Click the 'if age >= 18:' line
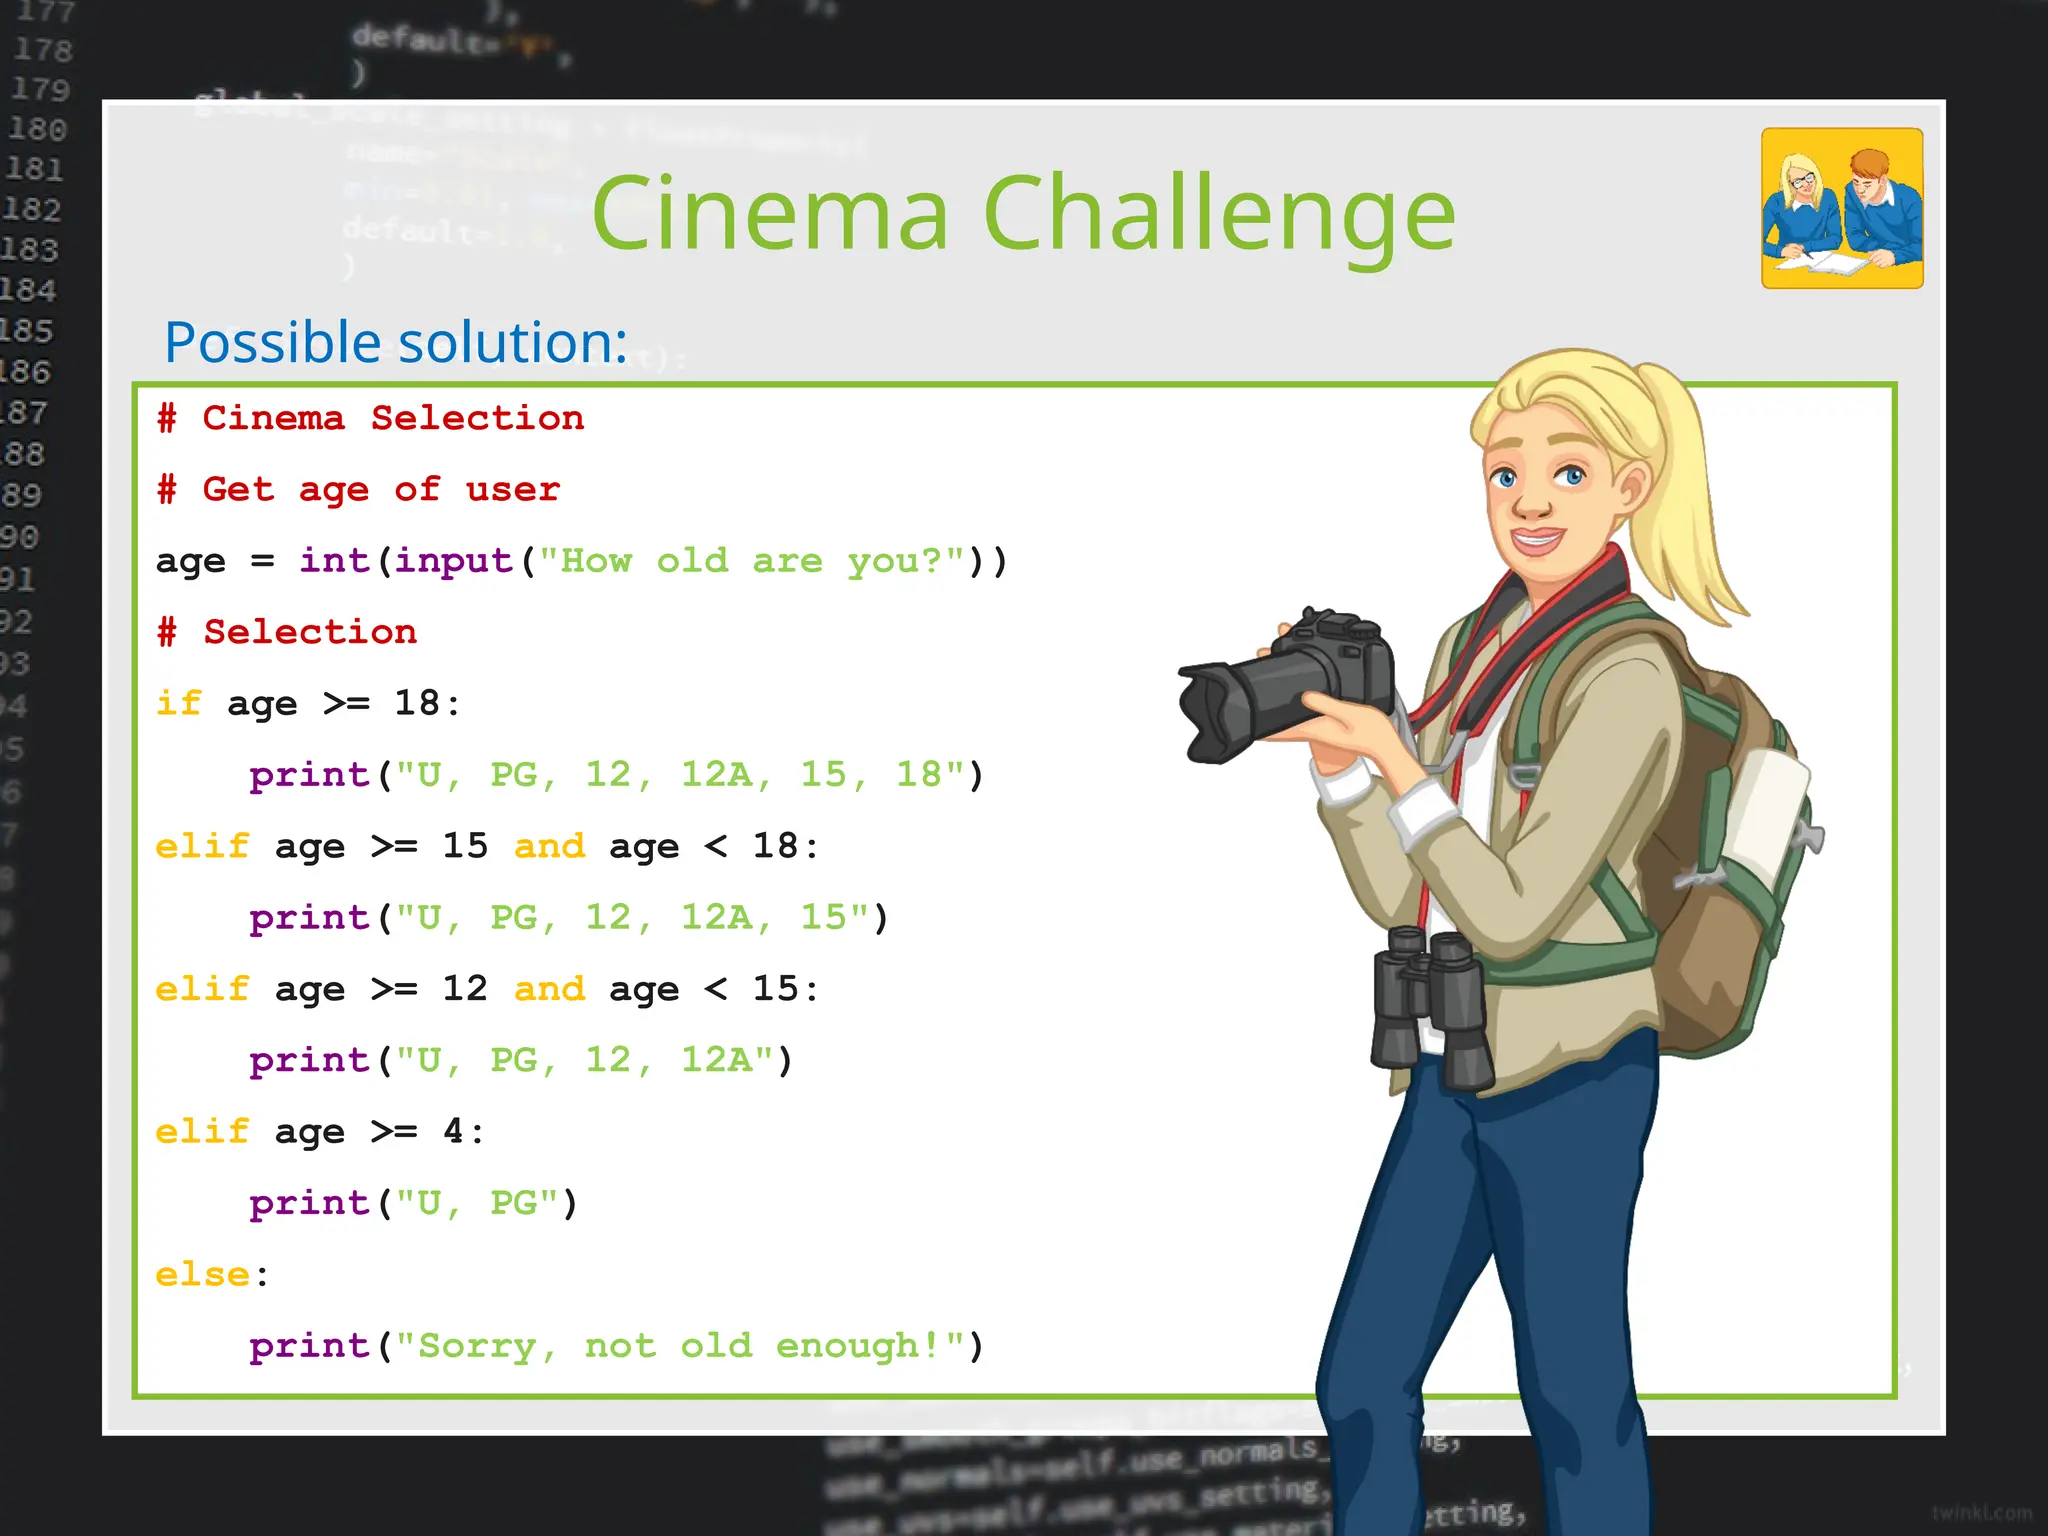2048x1536 pixels. pyautogui.click(x=308, y=704)
